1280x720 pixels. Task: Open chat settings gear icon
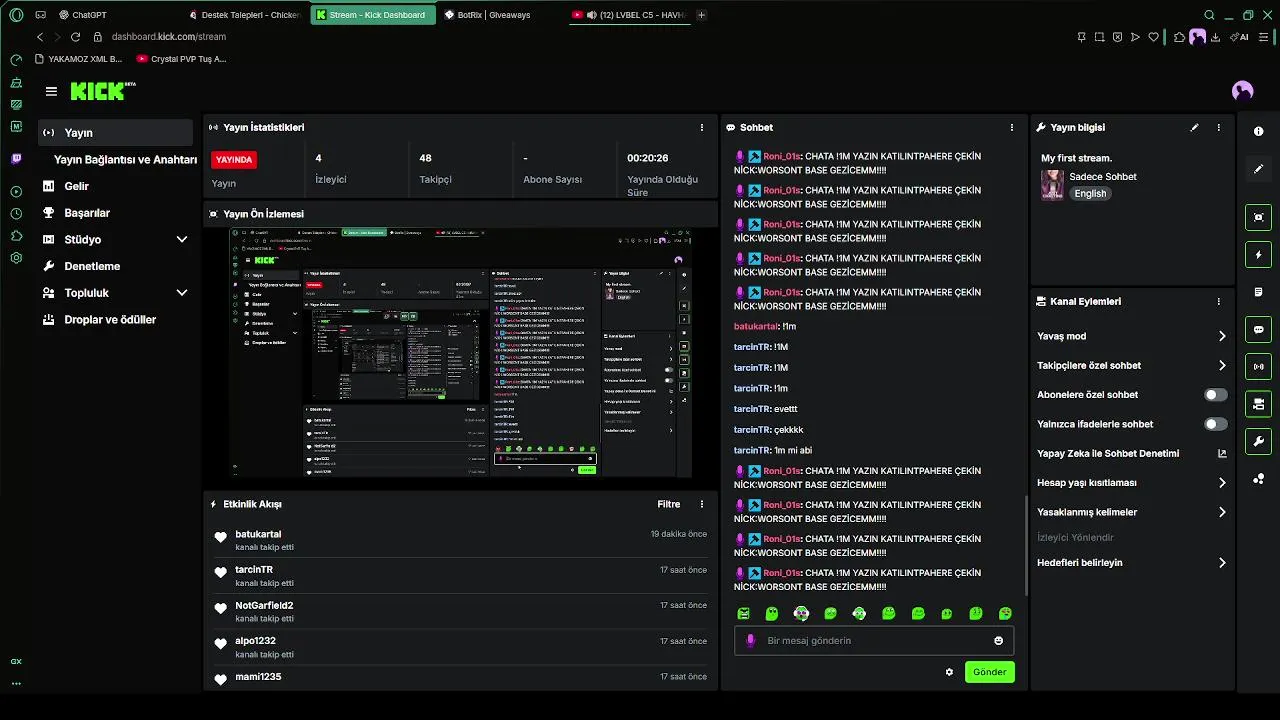pos(949,672)
